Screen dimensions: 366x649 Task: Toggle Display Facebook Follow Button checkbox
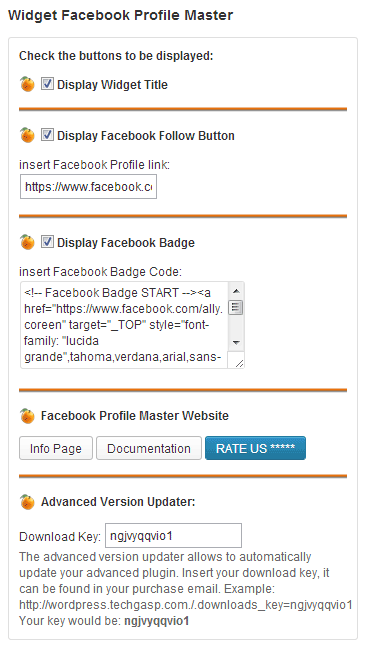point(47,135)
